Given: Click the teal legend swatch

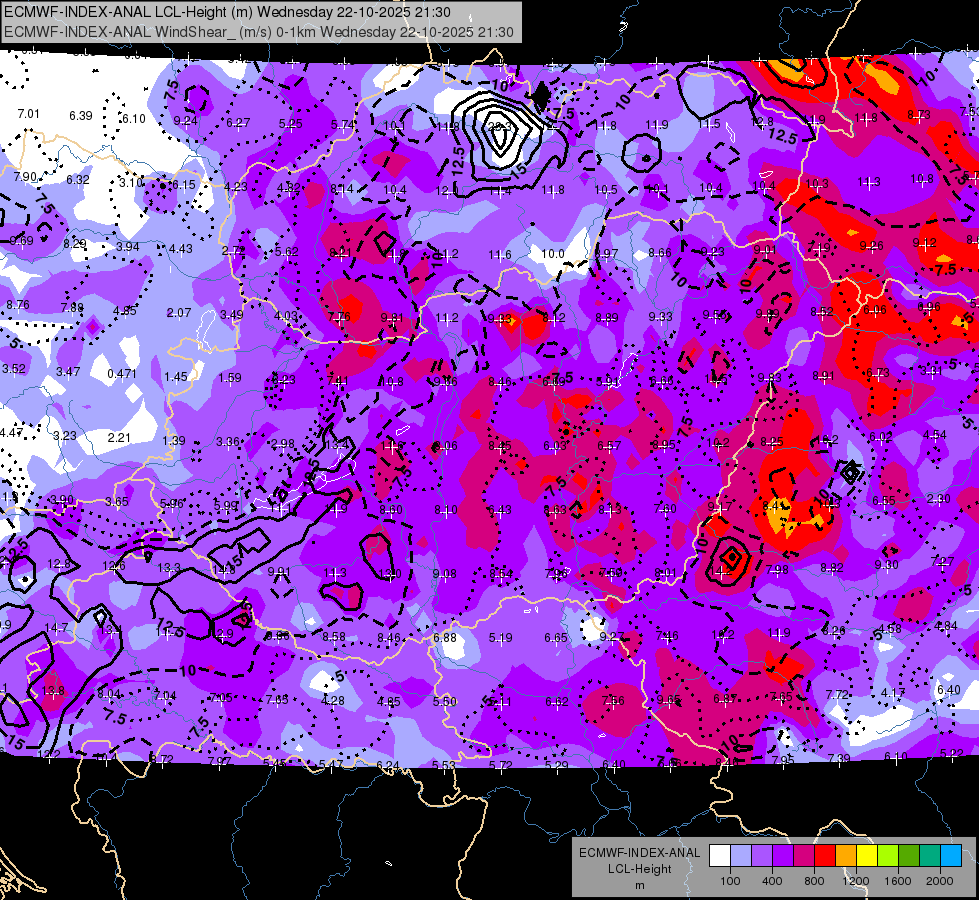Looking at the screenshot, I should coord(930,855).
